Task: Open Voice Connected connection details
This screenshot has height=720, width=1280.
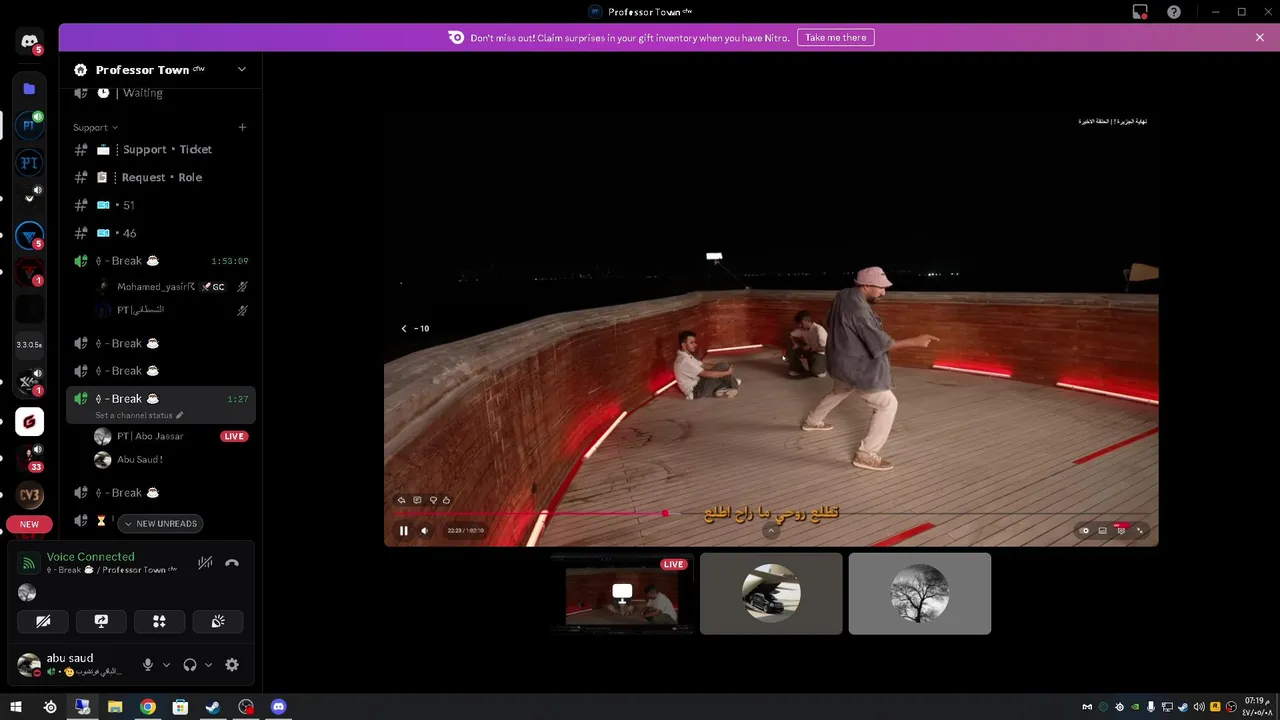Action: pos(90,557)
